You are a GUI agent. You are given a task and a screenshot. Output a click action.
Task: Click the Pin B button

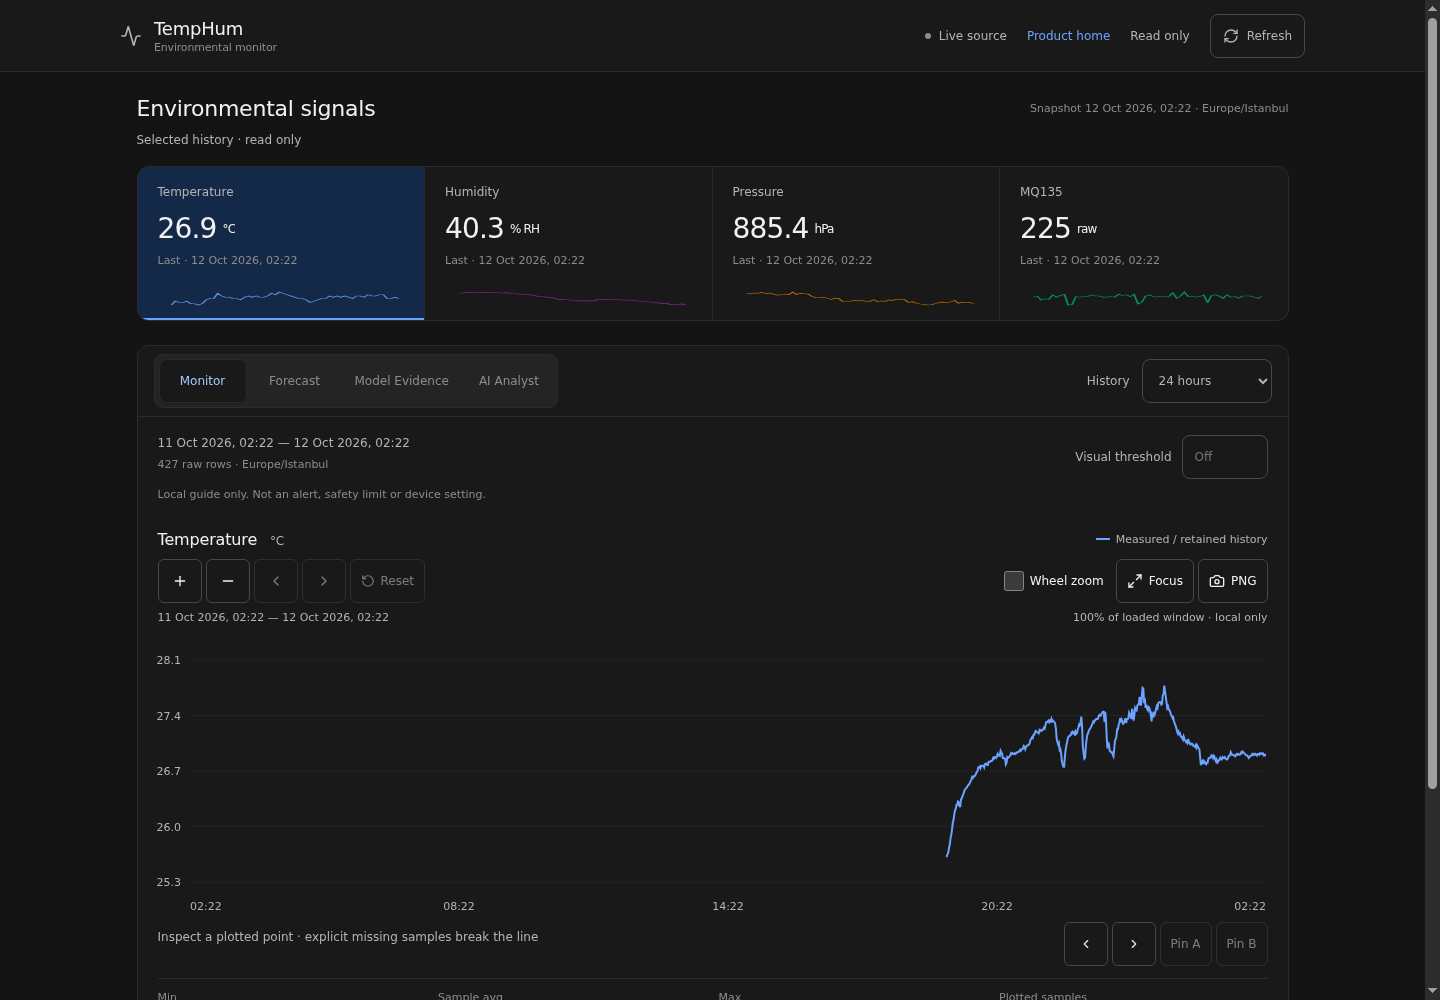tap(1241, 944)
